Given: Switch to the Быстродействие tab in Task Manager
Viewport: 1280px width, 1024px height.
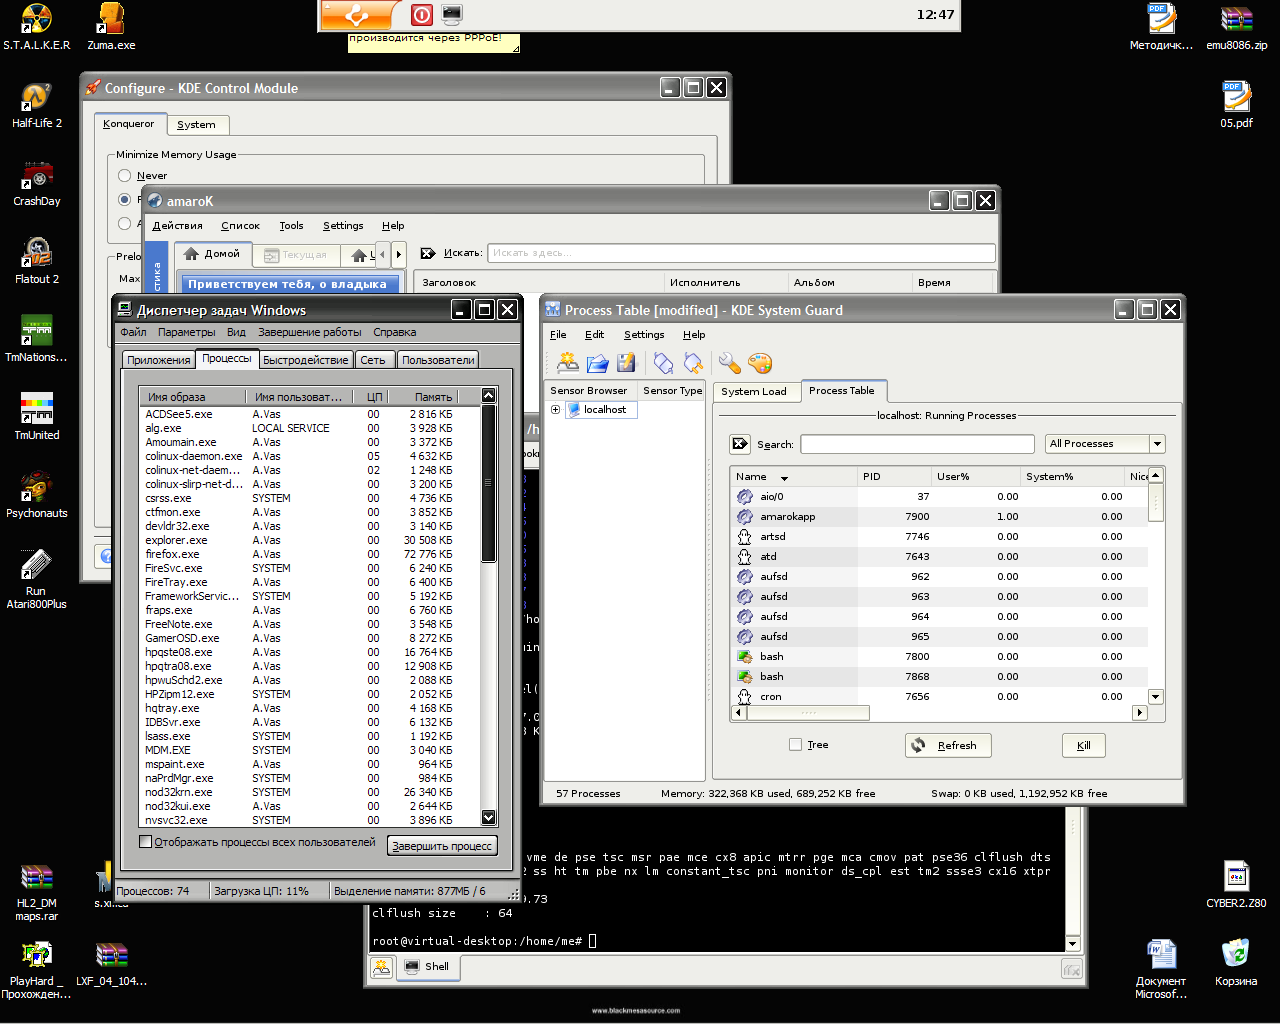Looking at the screenshot, I should click(x=306, y=360).
